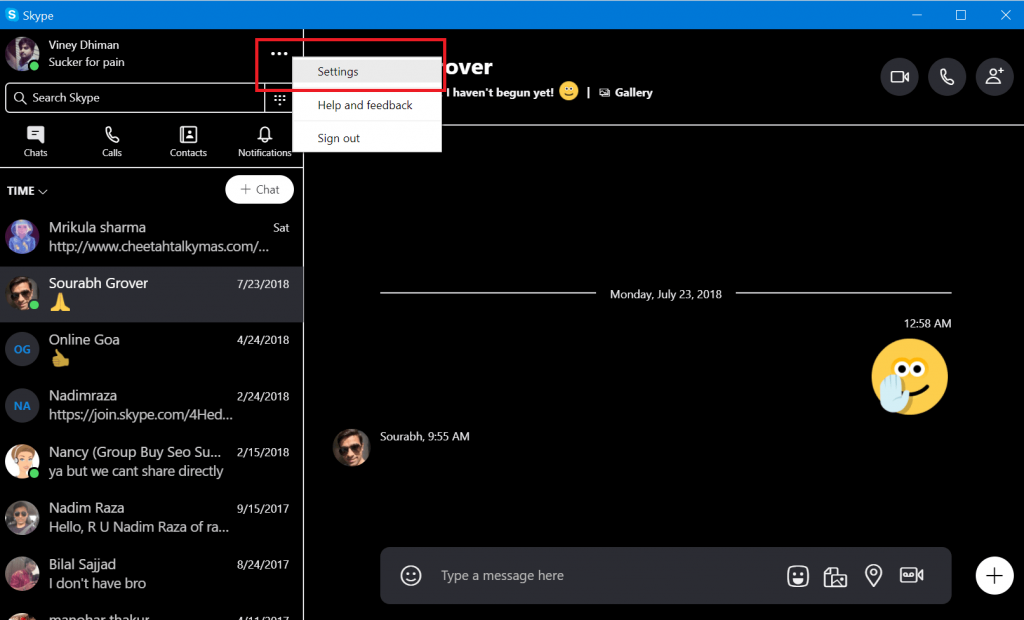Select Settings from the dropdown menu

coord(367,71)
